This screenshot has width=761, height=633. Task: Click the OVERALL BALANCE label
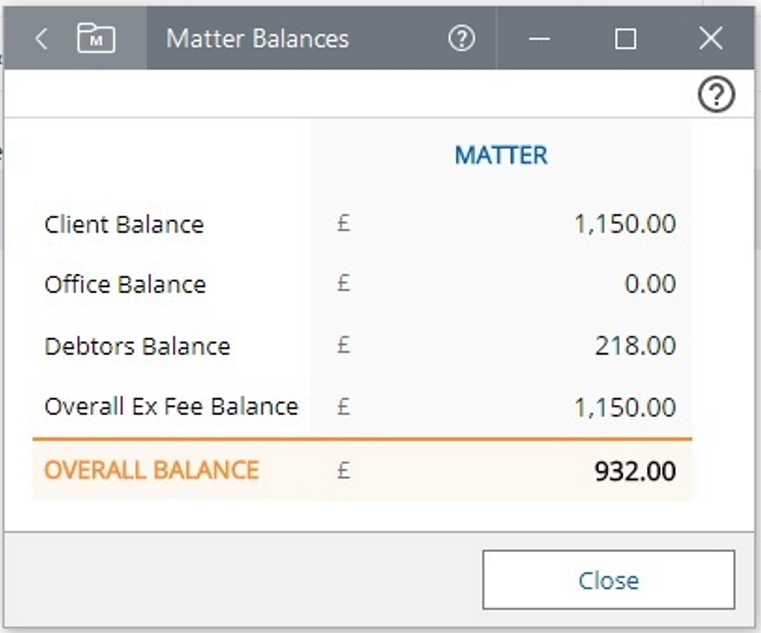(152, 470)
